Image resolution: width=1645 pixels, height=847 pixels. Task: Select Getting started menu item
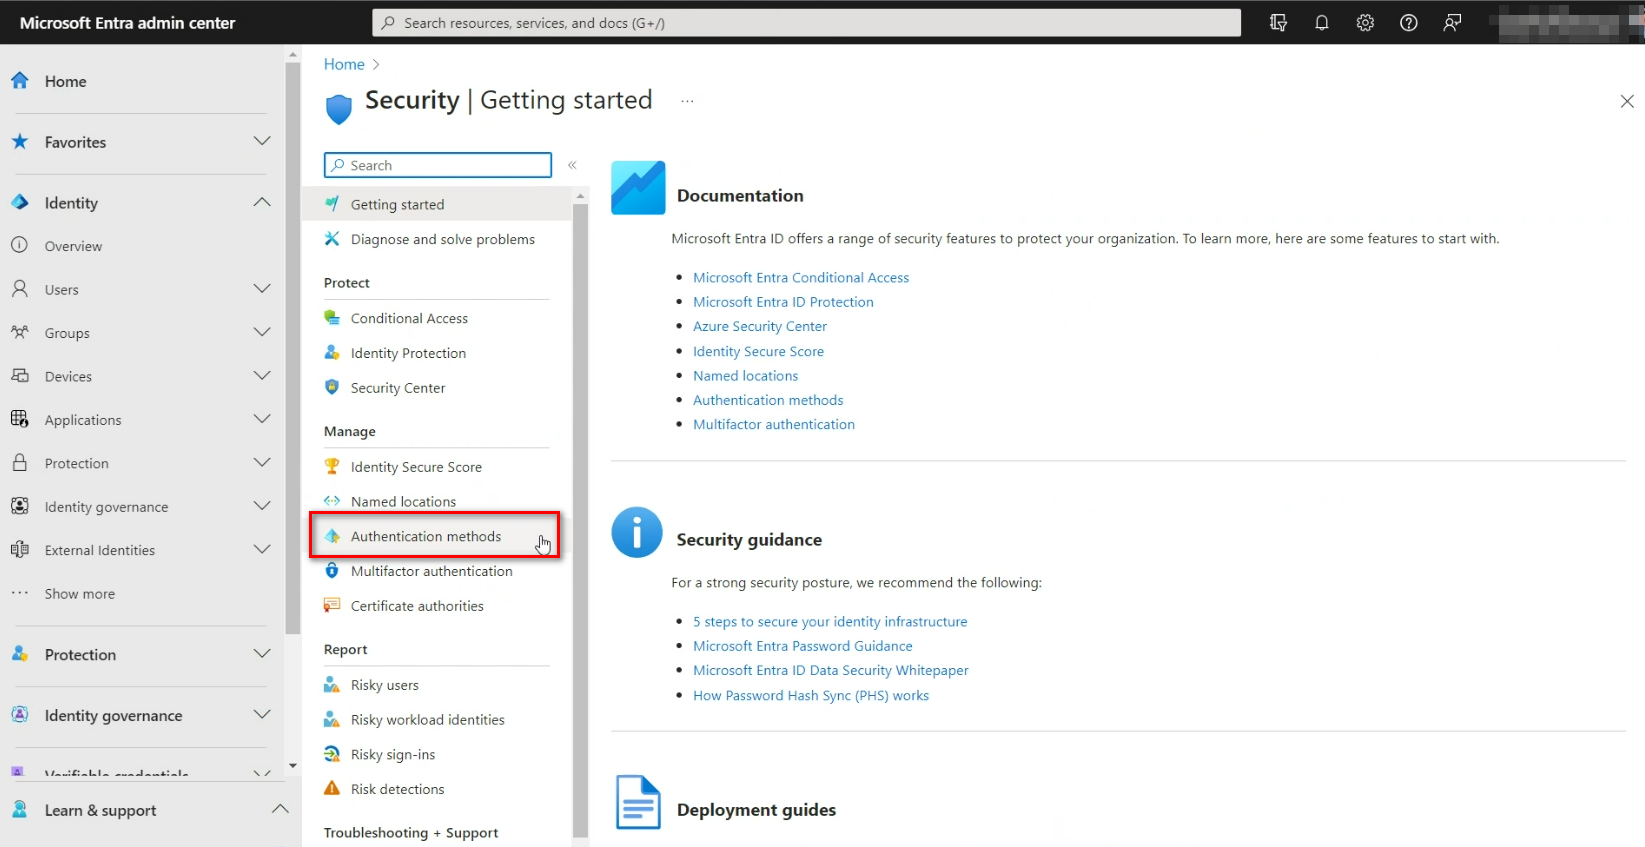click(x=439, y=204)
